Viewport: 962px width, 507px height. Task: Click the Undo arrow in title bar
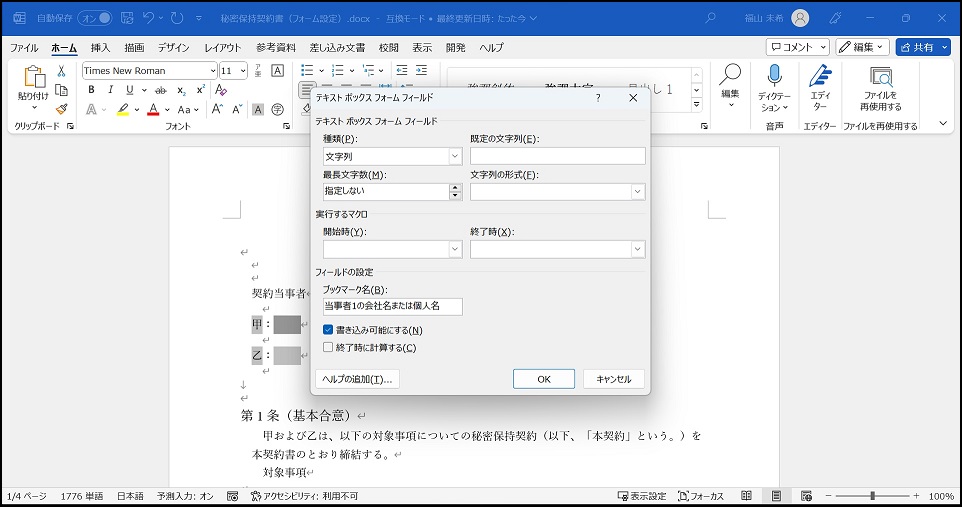[x=148, y=18]
